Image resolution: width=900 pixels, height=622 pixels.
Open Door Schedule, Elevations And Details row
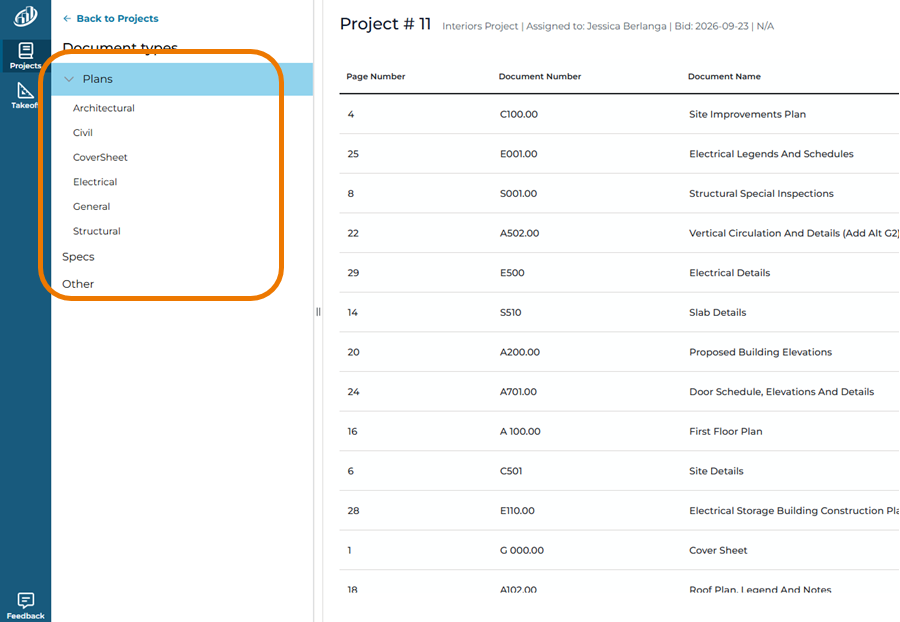pyautogui.click(x=619, y=391)
